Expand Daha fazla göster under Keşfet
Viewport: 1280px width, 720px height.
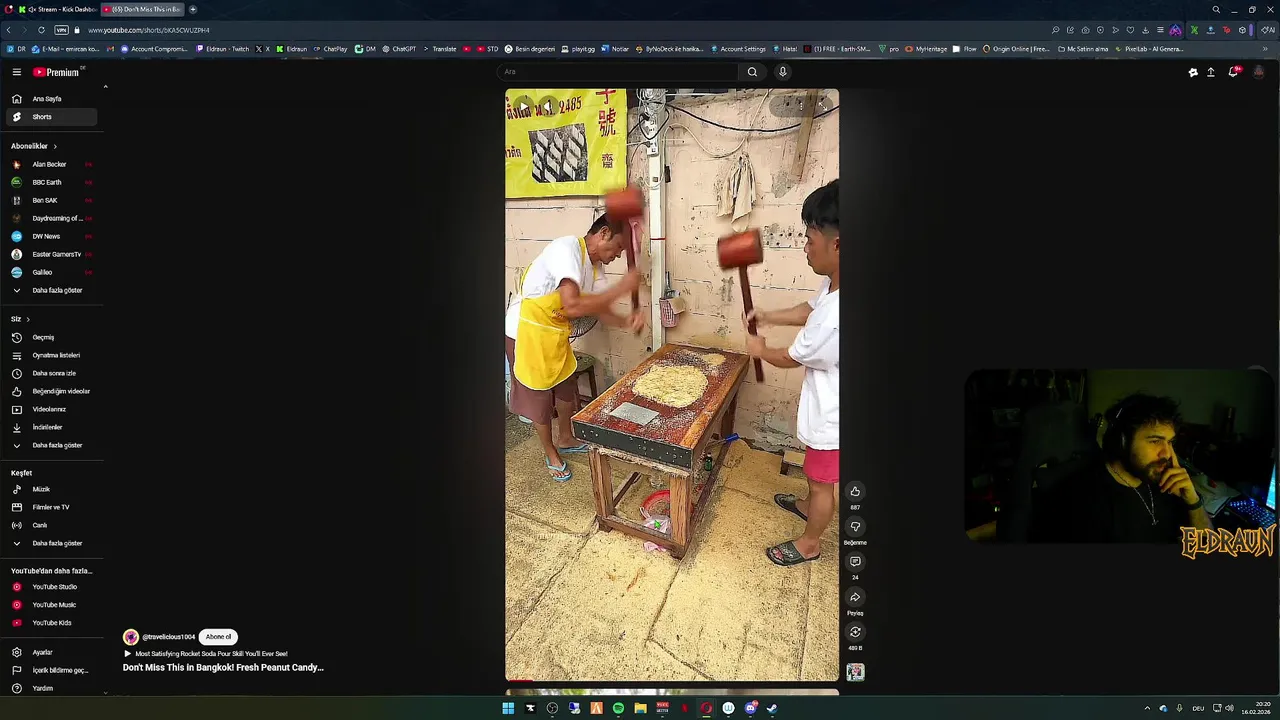[x=49, y=543]
